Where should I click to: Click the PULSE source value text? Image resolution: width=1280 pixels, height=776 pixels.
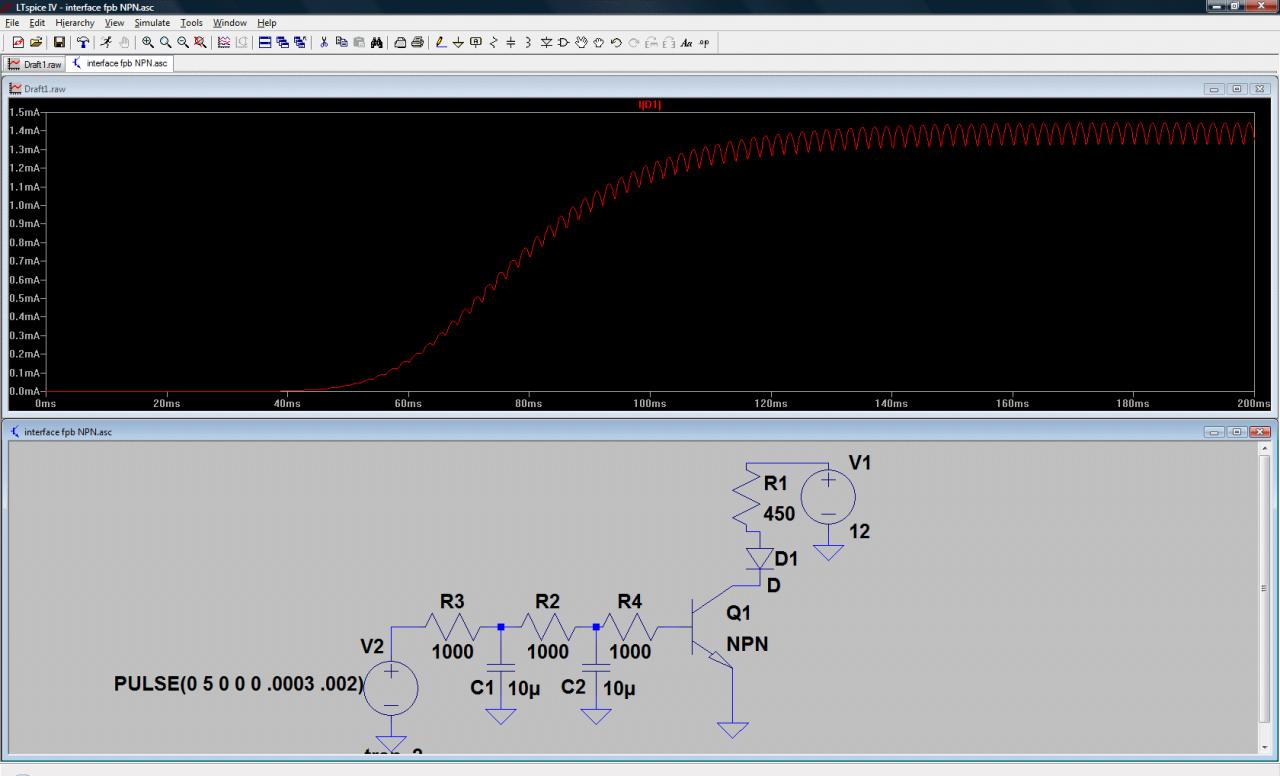click(239, 685)
